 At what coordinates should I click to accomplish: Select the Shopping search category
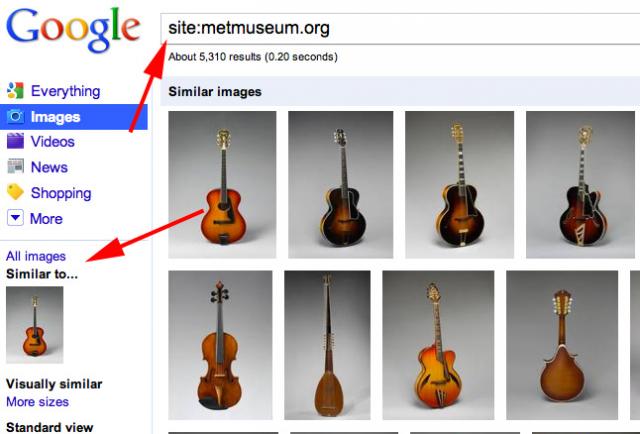(x=60, y=193)
